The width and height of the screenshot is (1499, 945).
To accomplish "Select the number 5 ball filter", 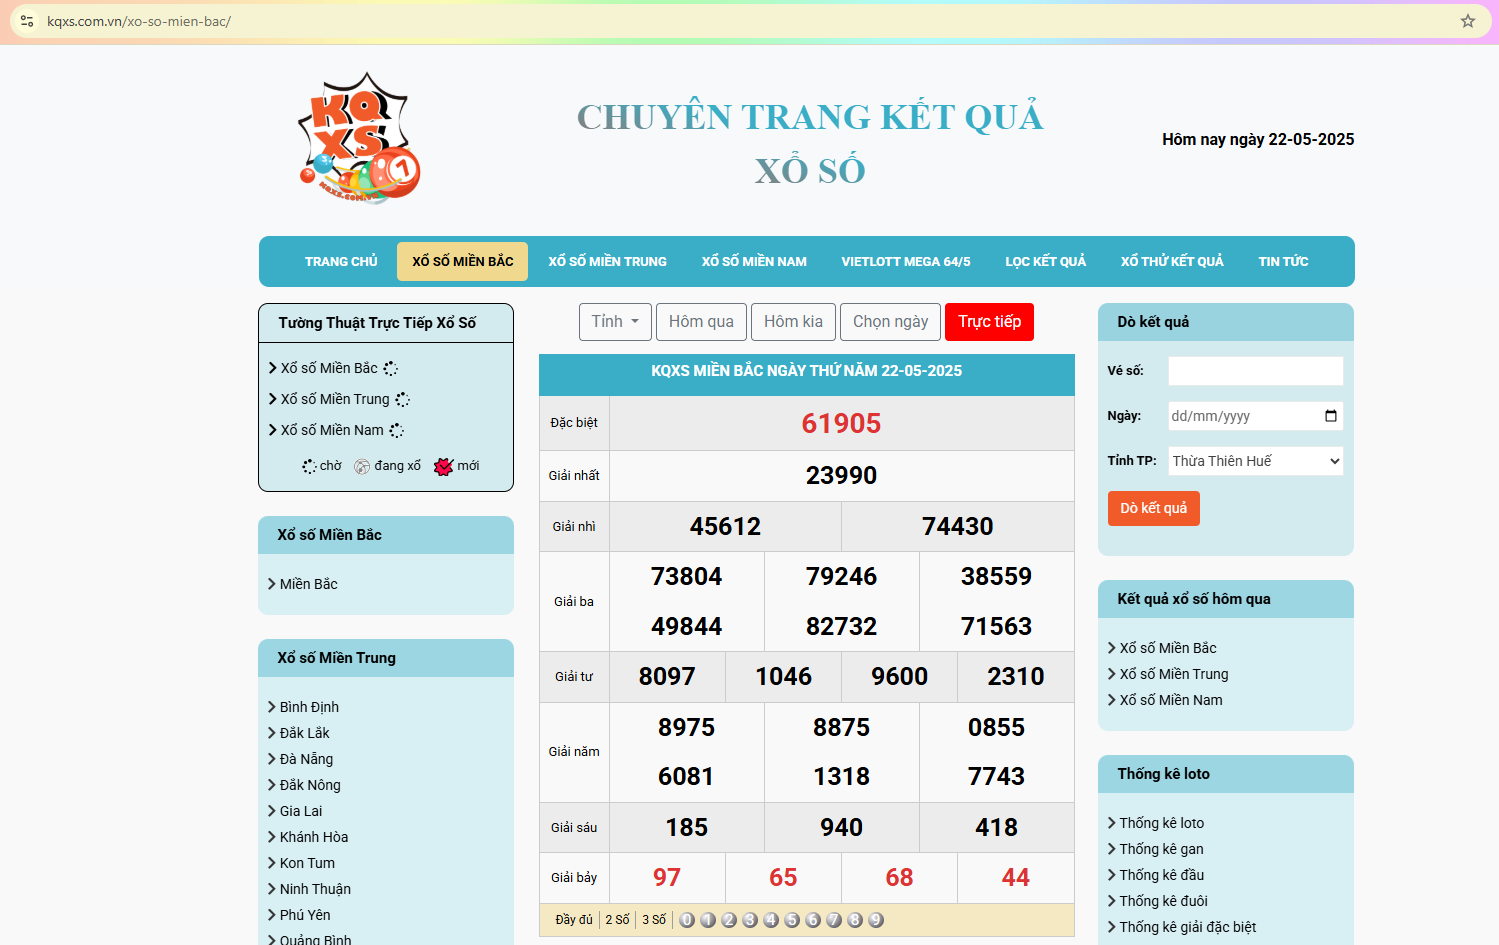I will point(792,920).
